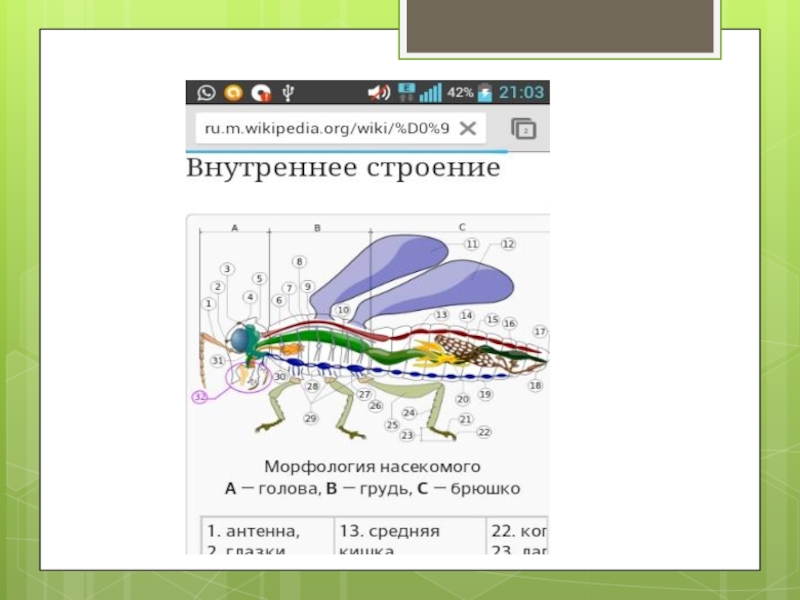The height and width of the screenshot is (600, 800).
Task: Click numbered label 10 at wing base
Action: point(343,310)
